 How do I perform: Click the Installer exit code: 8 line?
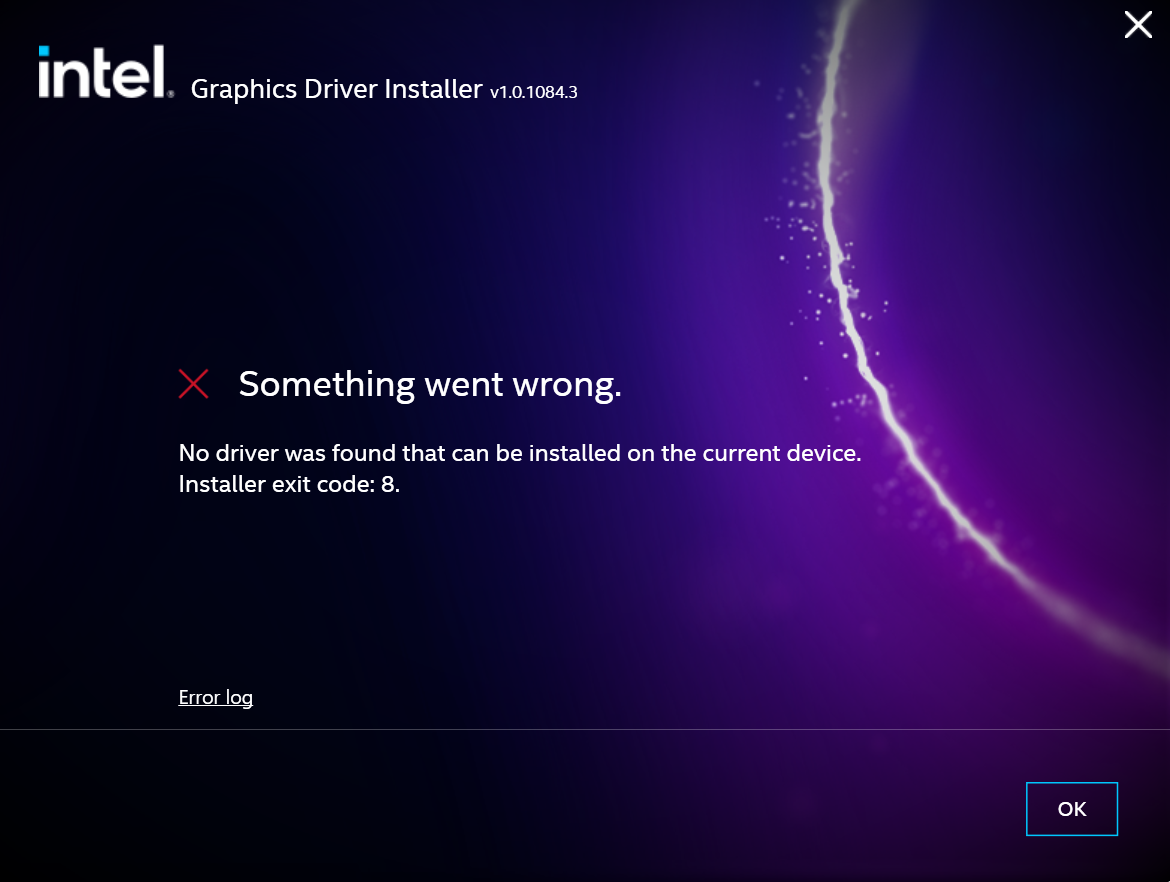pos(290,484)
